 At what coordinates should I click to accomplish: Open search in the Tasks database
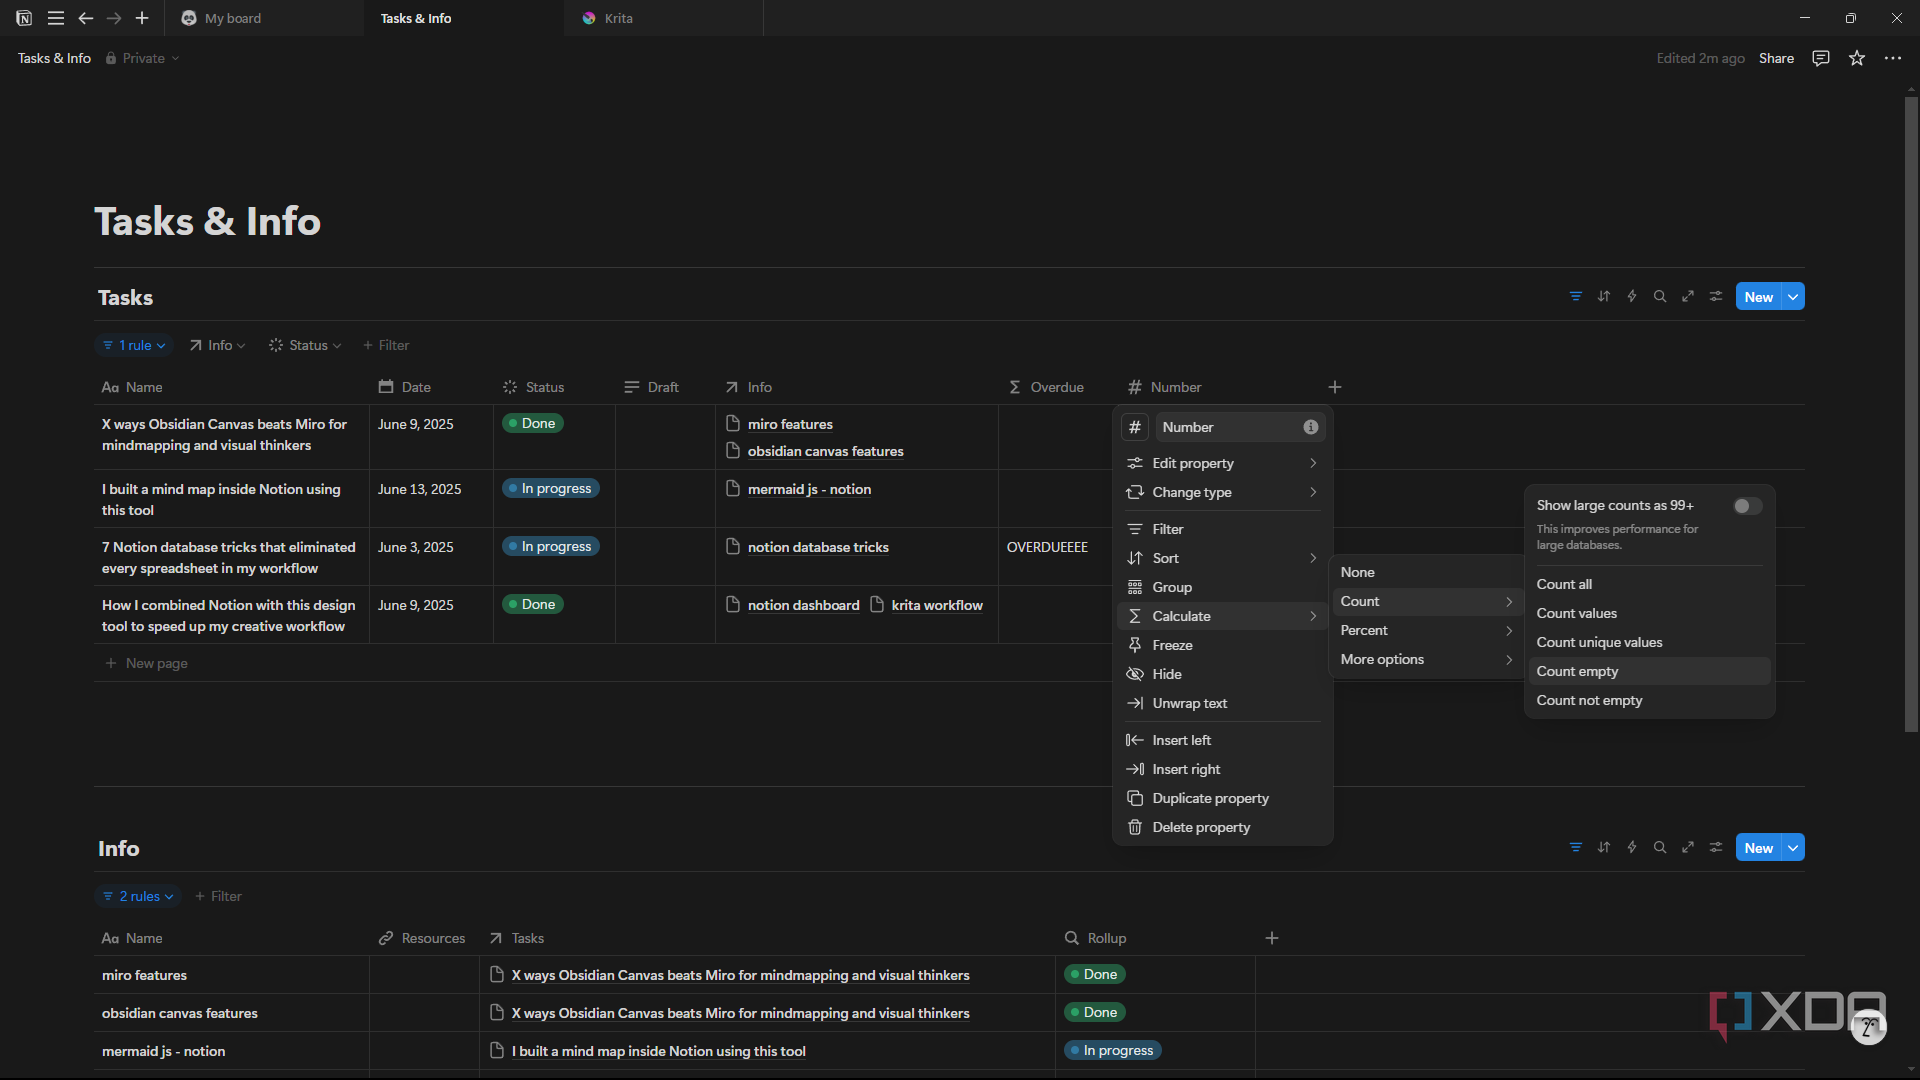tap(1659, 296)
